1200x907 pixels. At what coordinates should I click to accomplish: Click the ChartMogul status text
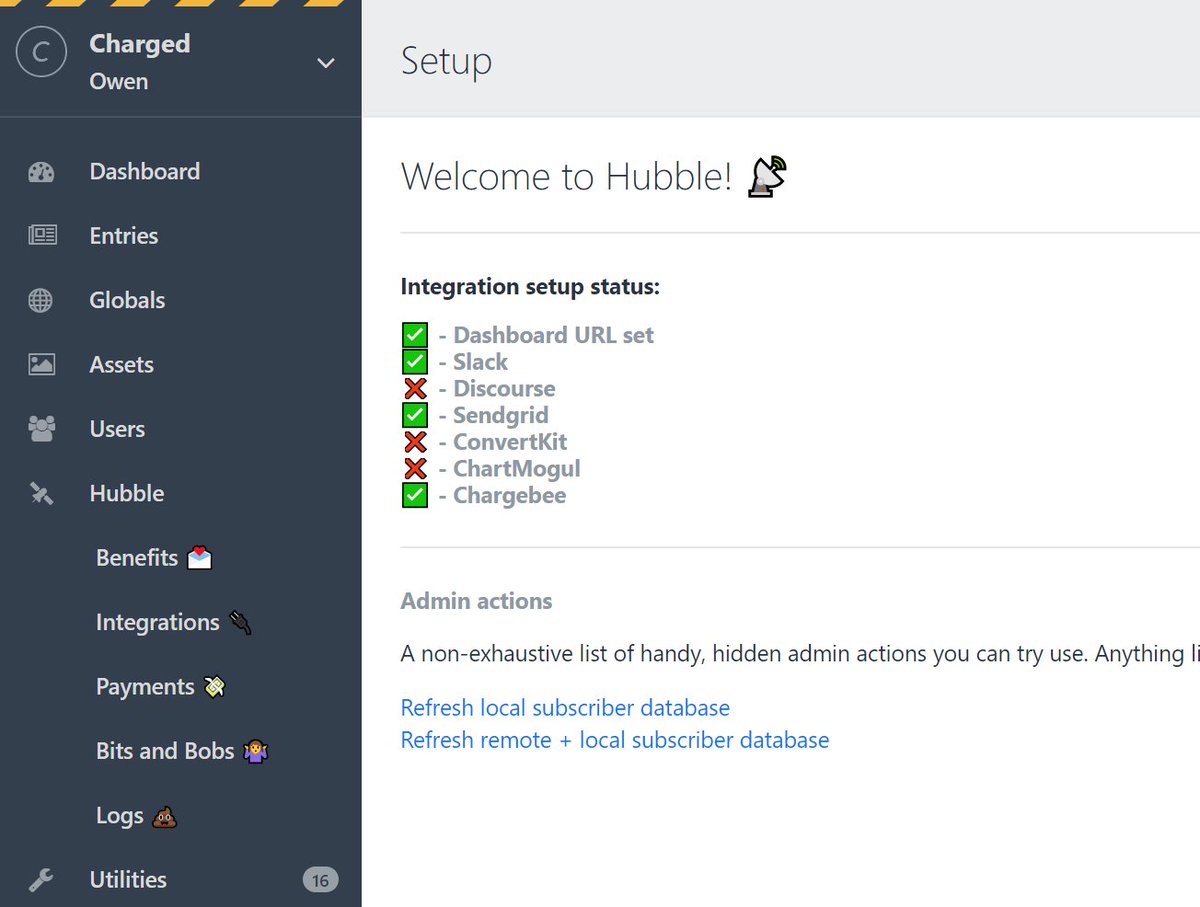coord(516,469)
